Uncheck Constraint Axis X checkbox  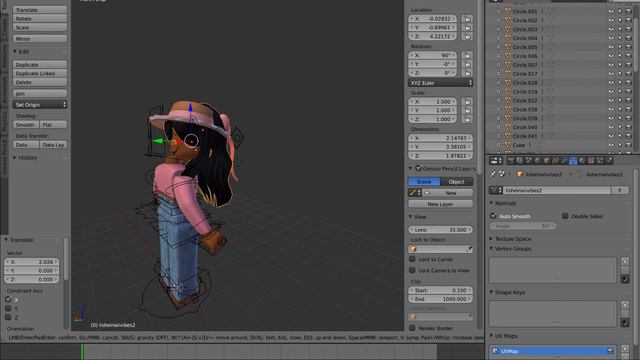[8, 299]
